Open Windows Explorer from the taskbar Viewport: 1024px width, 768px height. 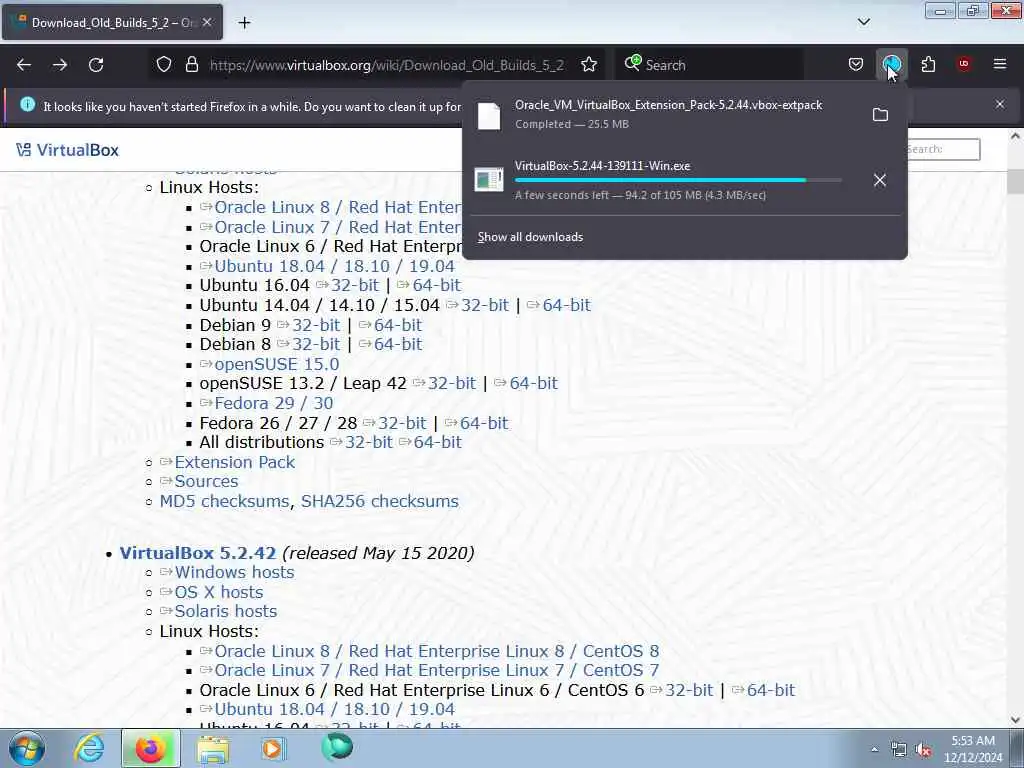pyautogui.click(x=213, y=748)
